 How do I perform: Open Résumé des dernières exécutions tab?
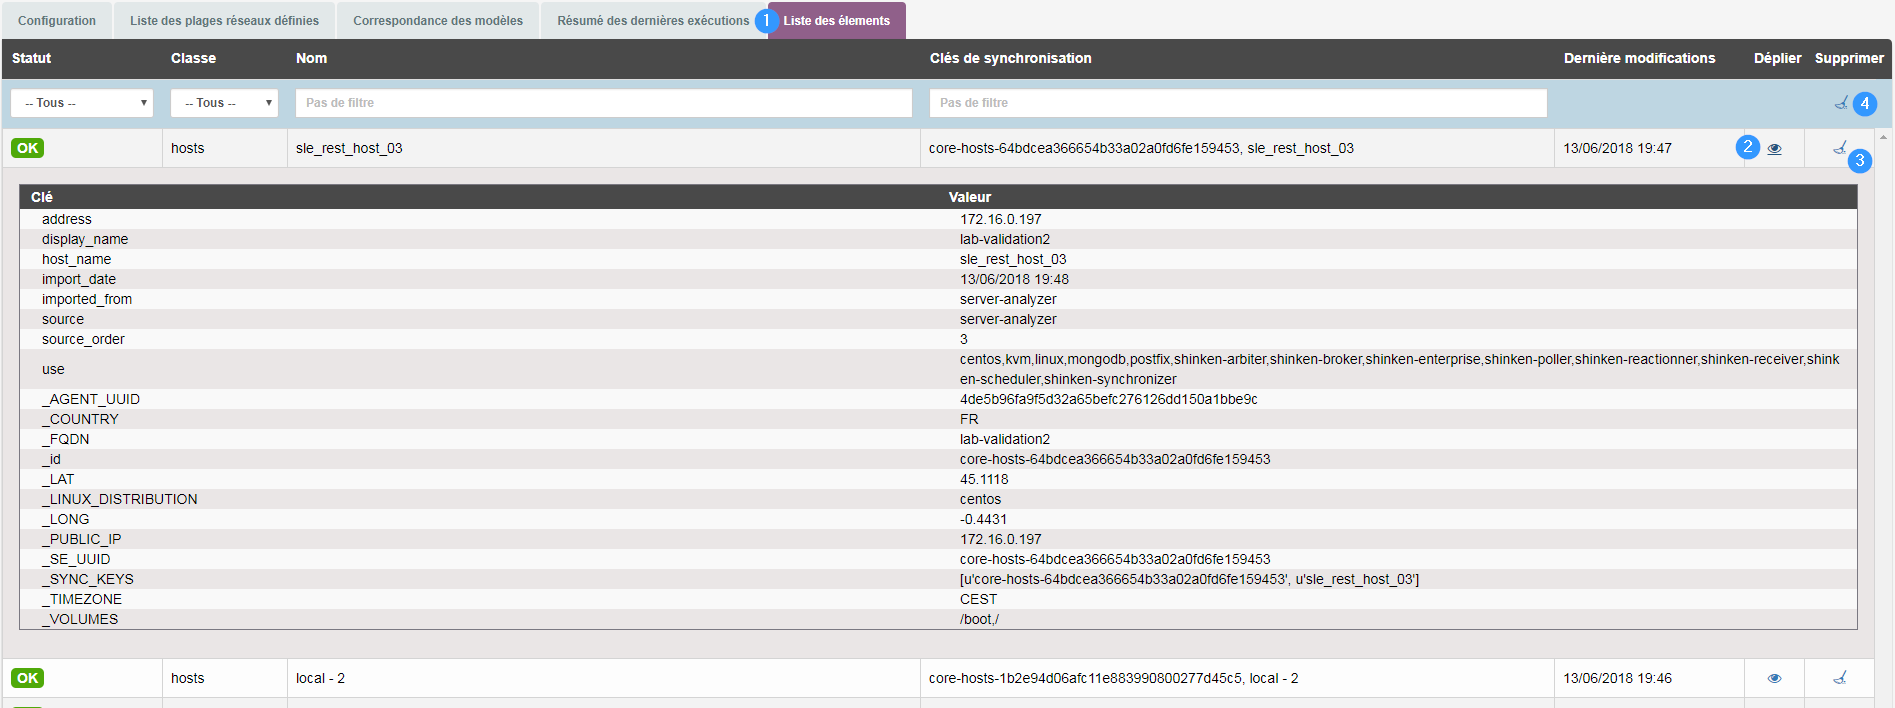pyautogui.click(x=653, y=21)
